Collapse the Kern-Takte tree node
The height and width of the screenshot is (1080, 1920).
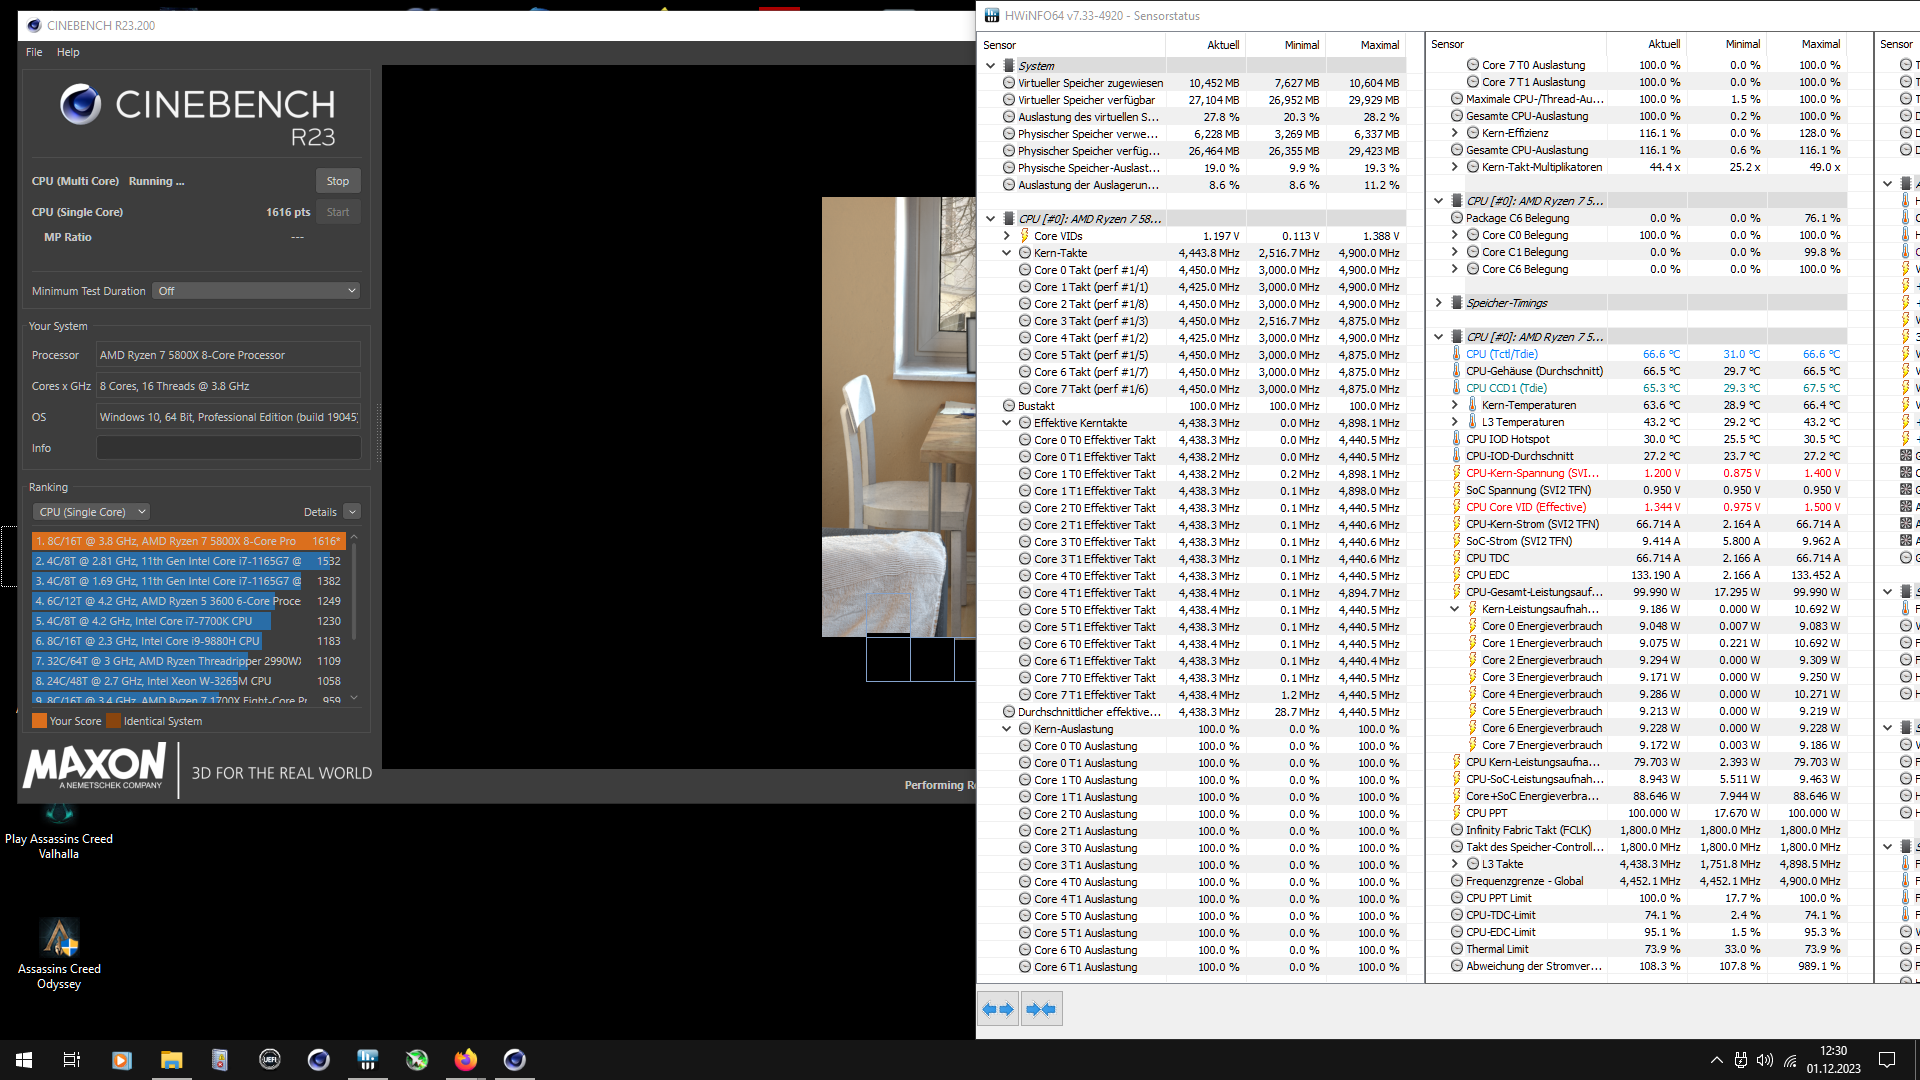tap(1007, 253)
